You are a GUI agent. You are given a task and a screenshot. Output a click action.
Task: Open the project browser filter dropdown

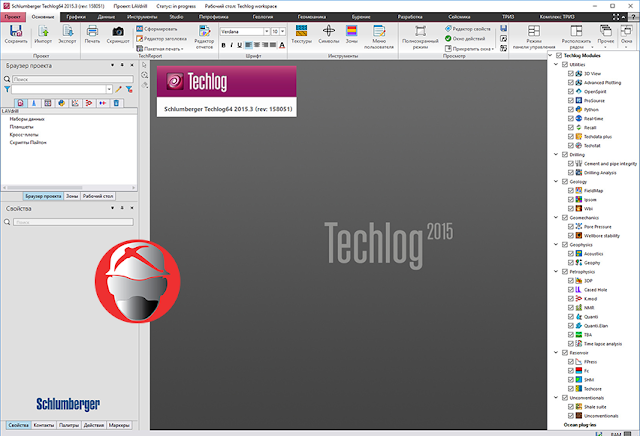[109, 89]
